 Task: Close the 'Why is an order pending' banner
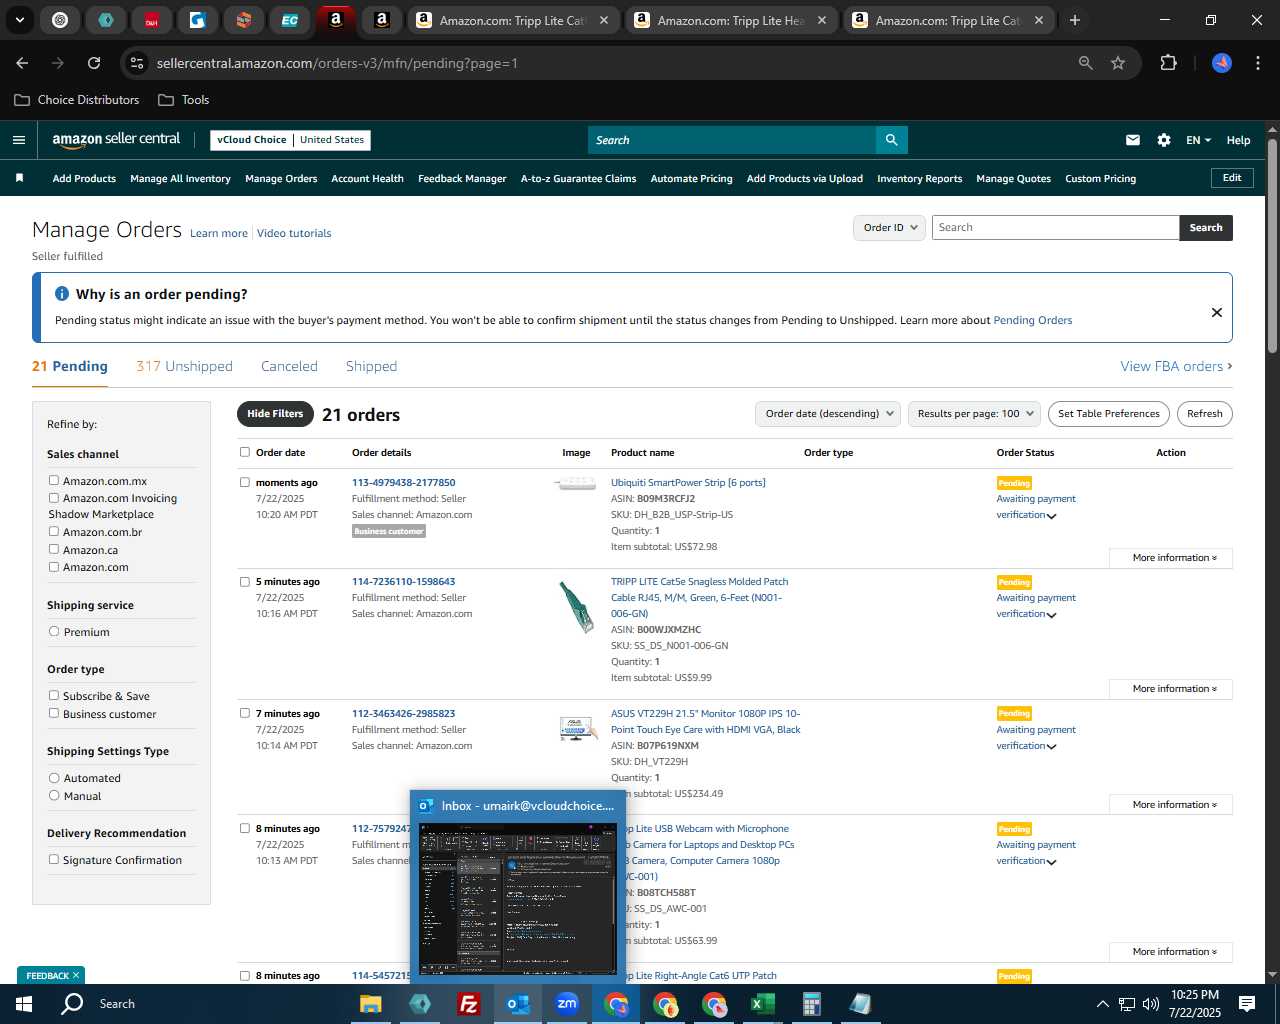(1217, 312)
